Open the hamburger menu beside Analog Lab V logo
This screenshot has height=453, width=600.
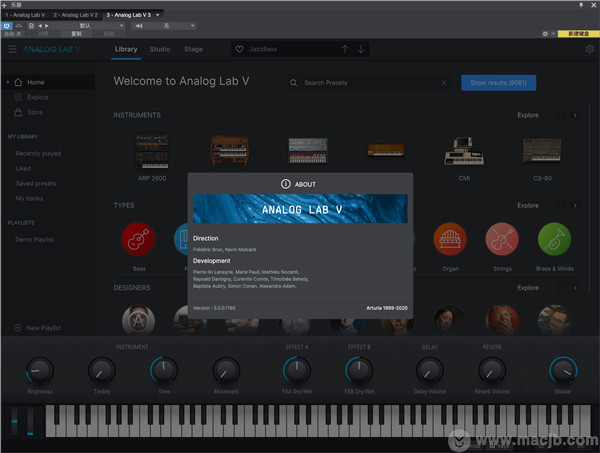[12, 49]
